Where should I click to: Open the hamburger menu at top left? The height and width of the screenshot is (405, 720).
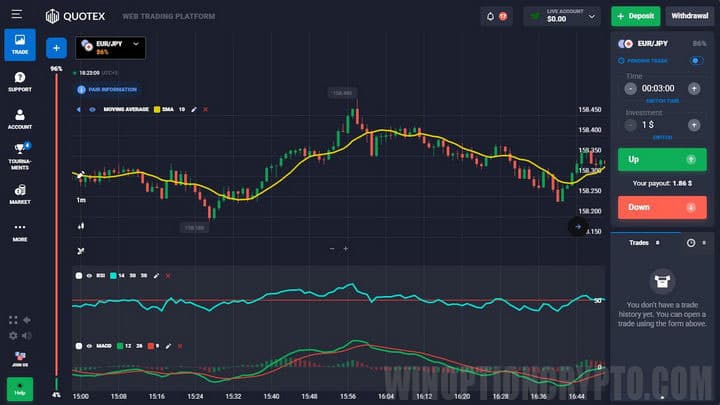(17, 14)
